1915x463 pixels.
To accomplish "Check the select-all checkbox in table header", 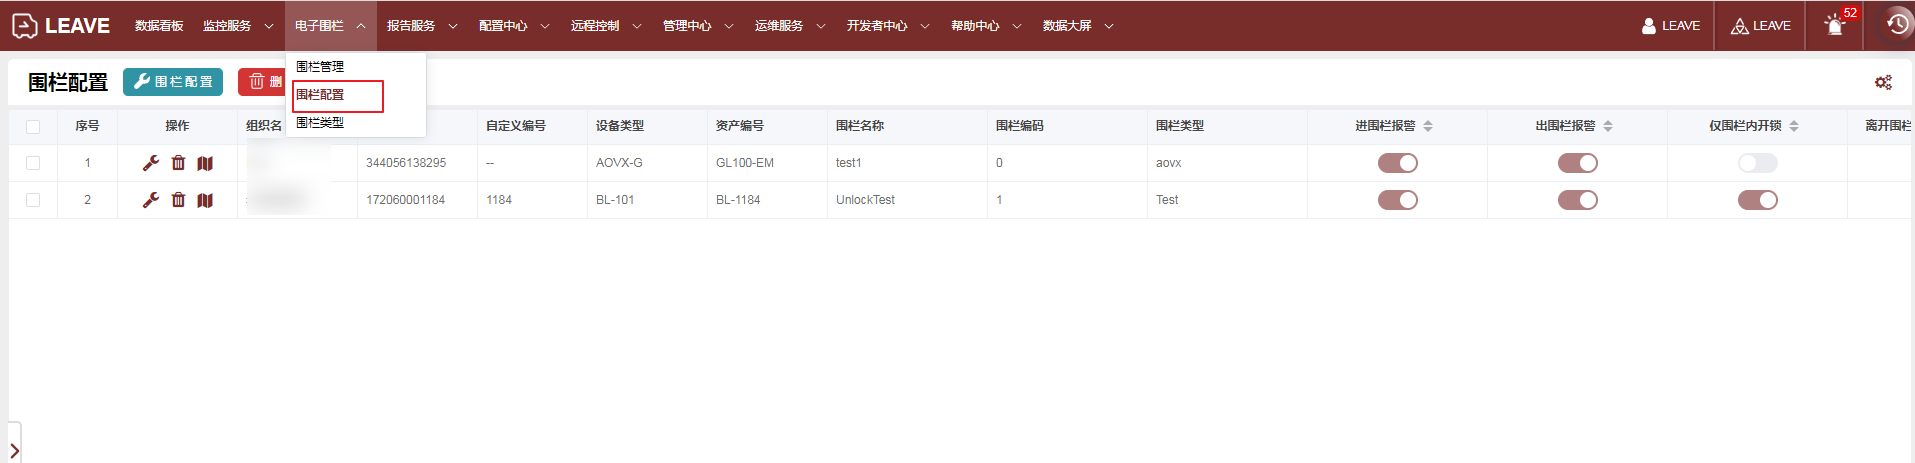I will coord(33,127).
